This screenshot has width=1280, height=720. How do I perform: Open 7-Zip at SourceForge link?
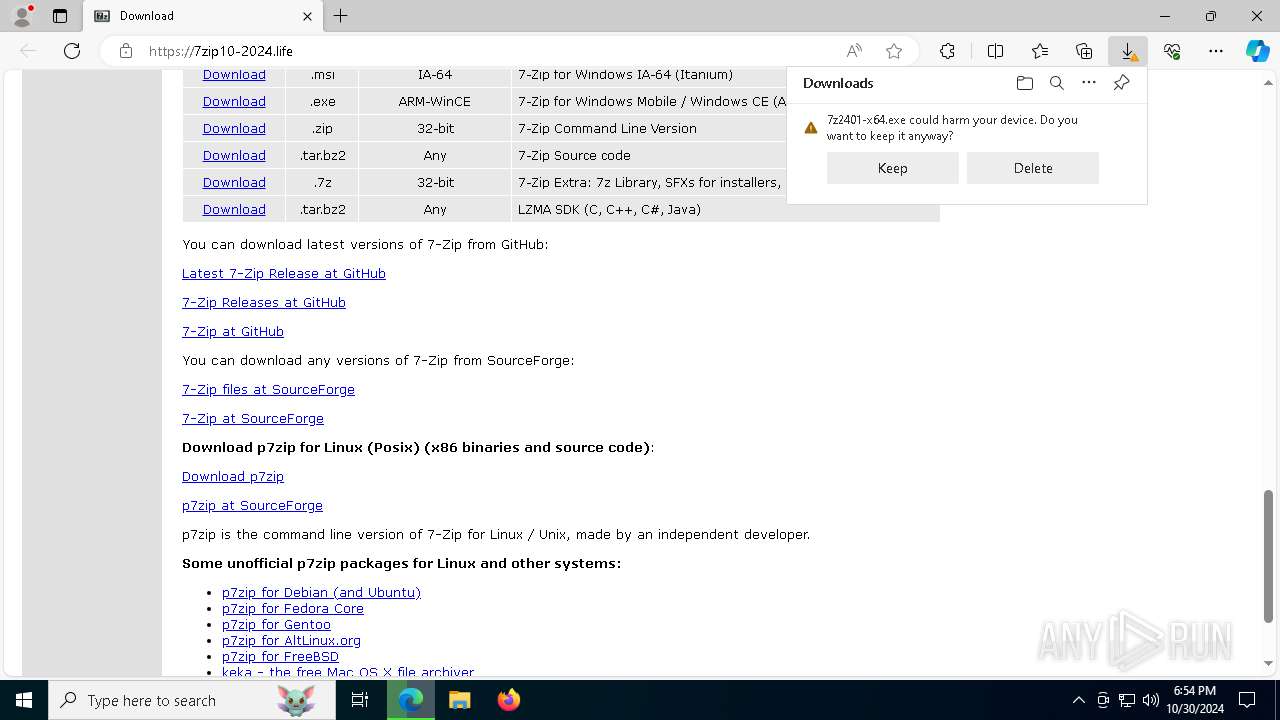(253, 419)
